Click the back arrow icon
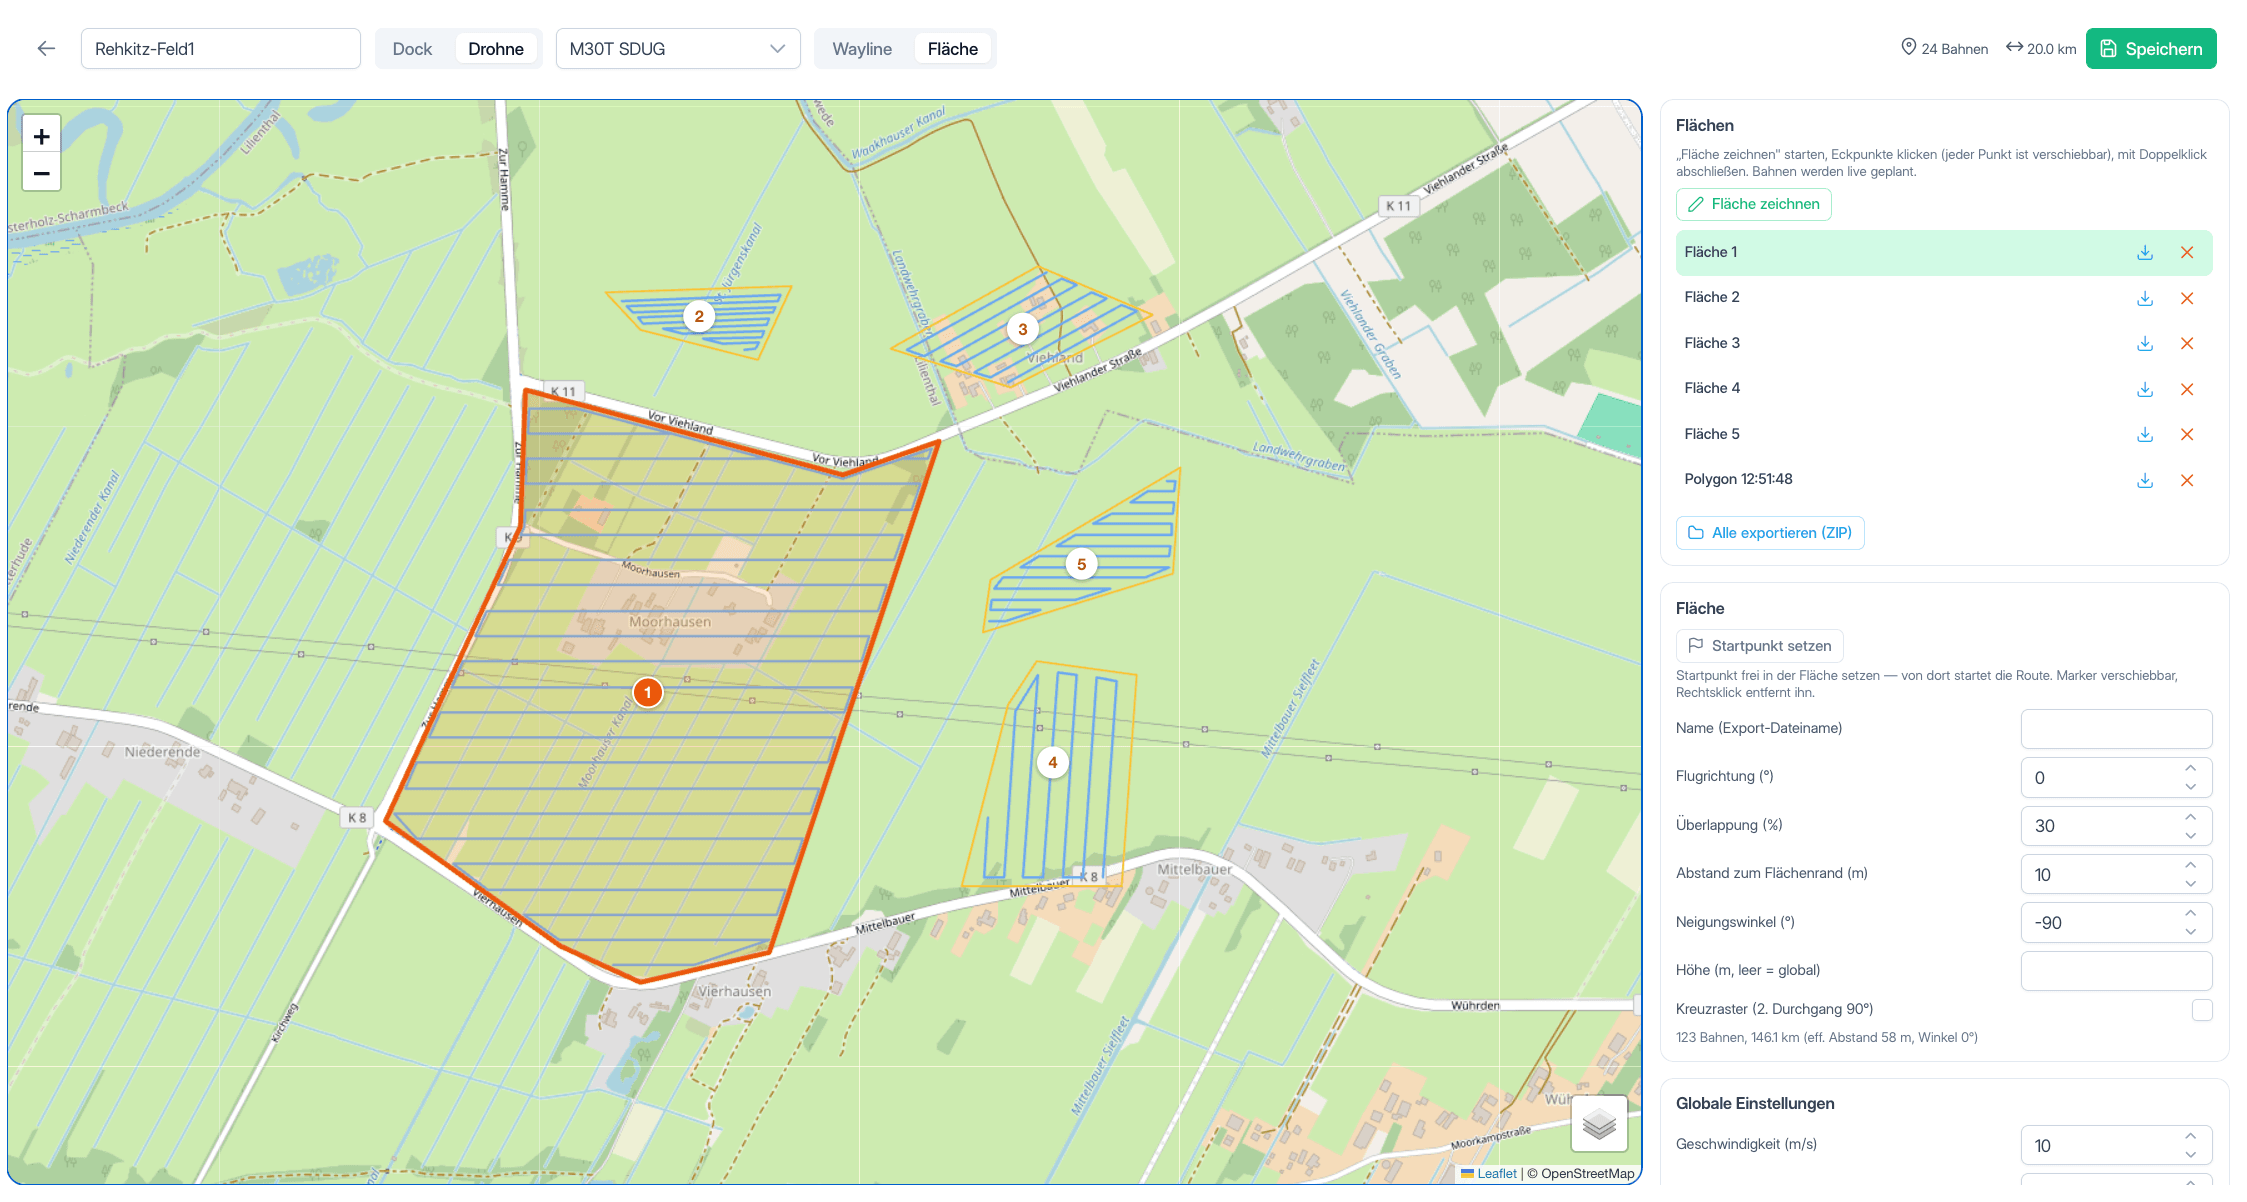2247x1202 pixels. pos(46,49)
